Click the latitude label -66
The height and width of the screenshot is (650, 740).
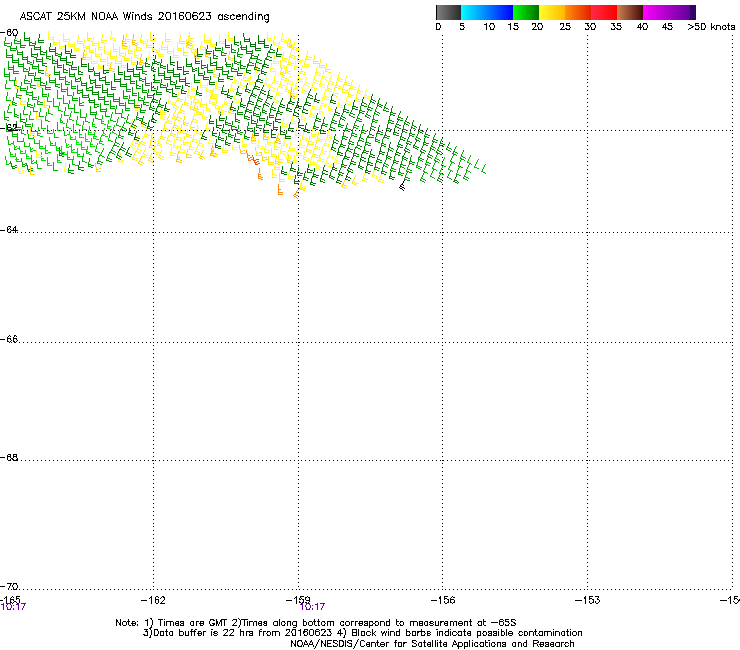(x=9, y=340)
